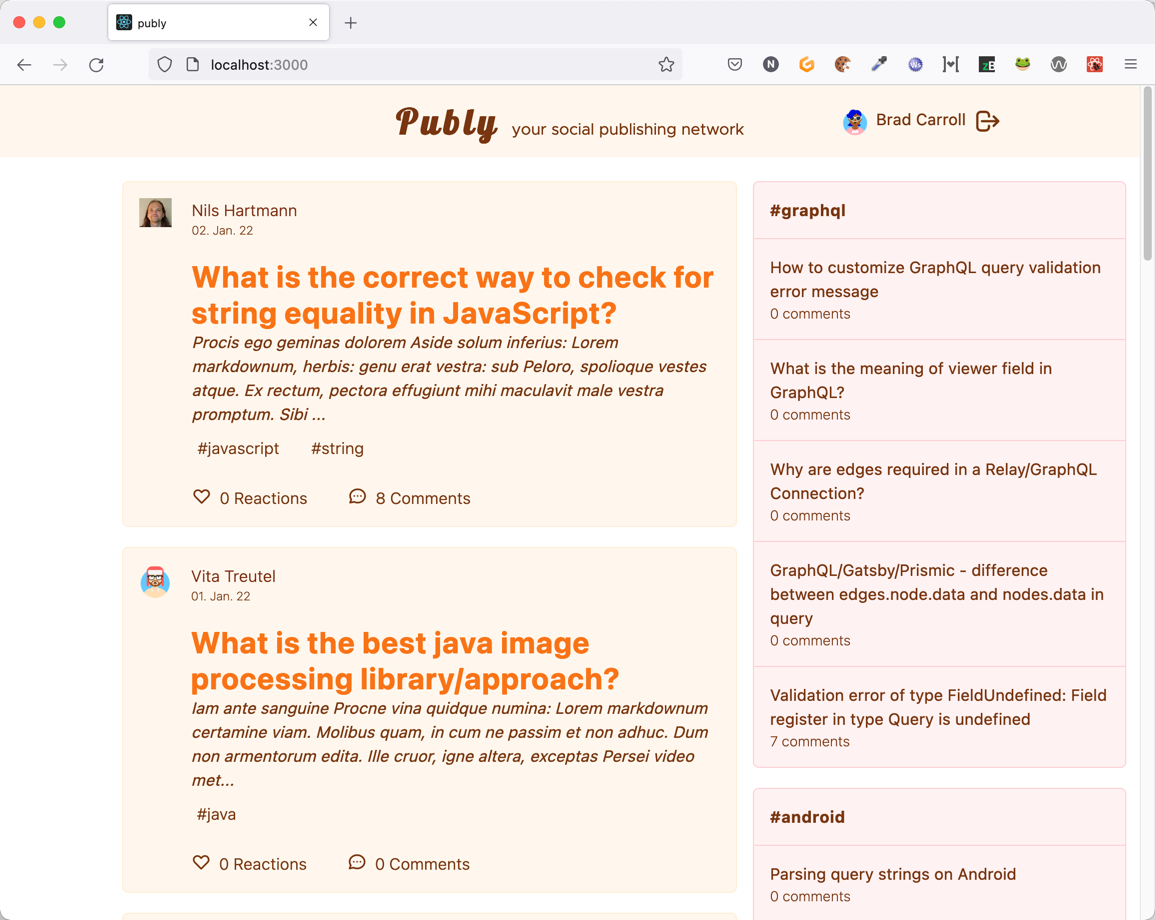Reload the page using the refresh icon
Image resolution: width=1155 pixels, height=920 pixels.
pyautogui.click(x=96, y=65)
